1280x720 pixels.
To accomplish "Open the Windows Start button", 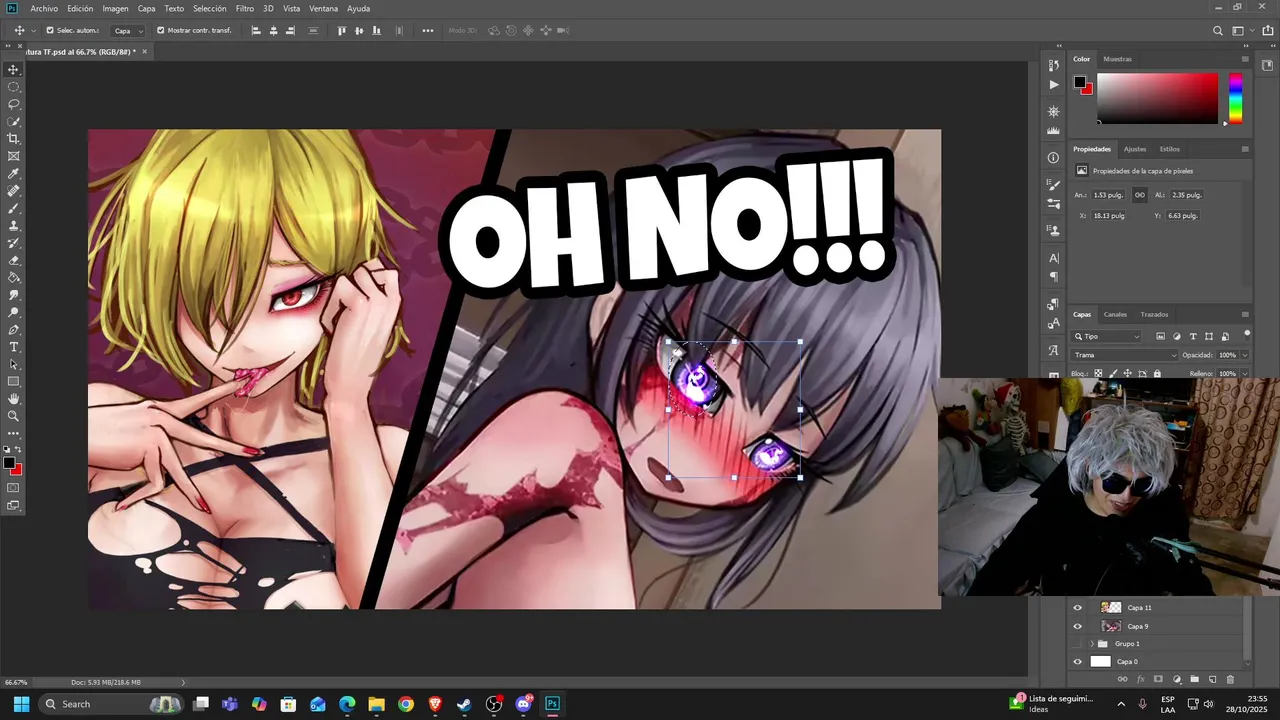I will coord(21,704).
